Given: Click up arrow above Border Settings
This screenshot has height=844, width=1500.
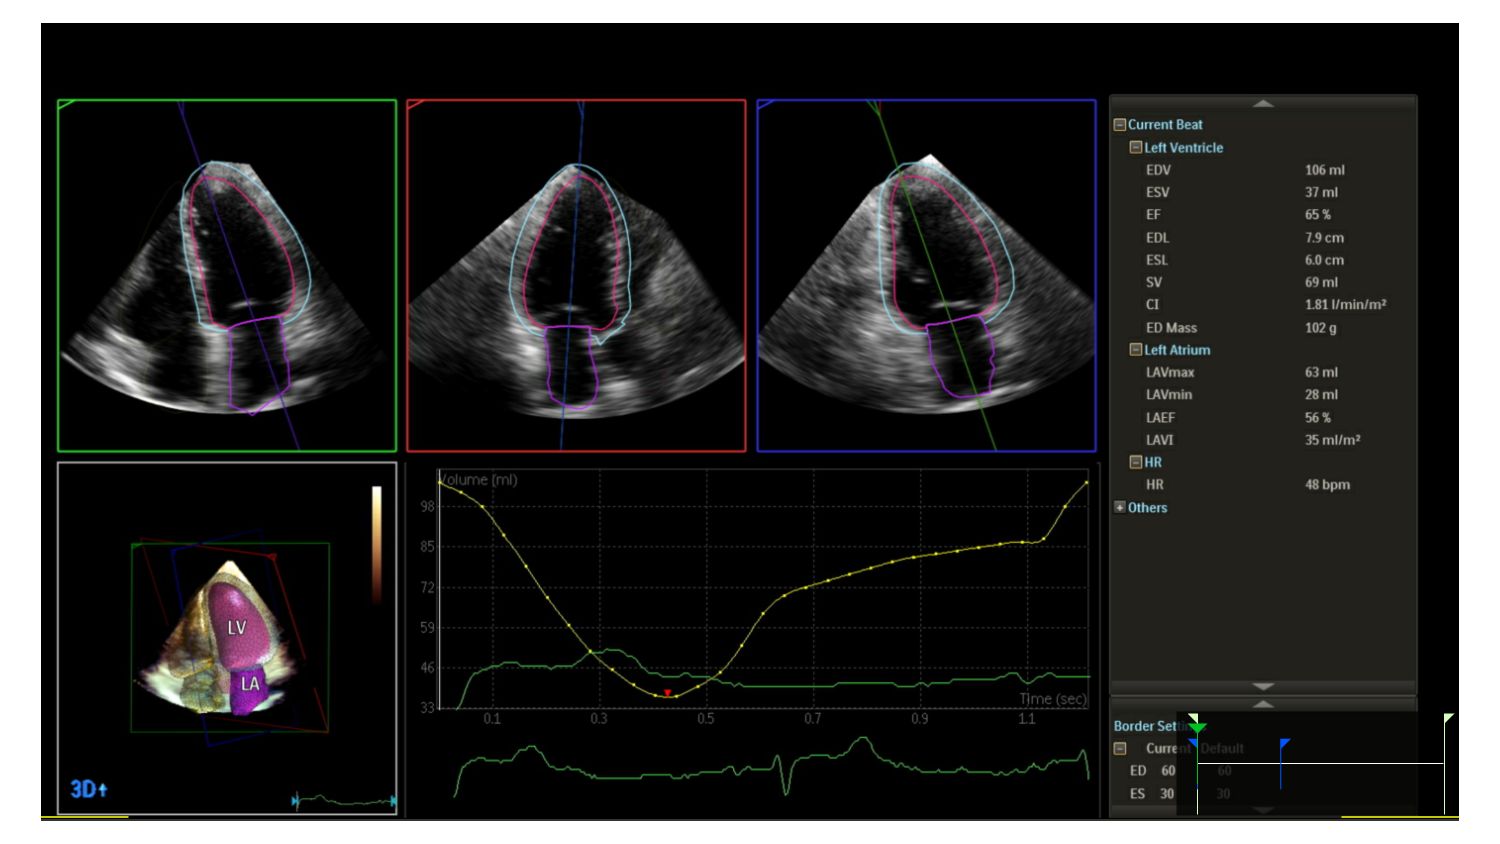Looking at the screenshot, I should 1263,704.
